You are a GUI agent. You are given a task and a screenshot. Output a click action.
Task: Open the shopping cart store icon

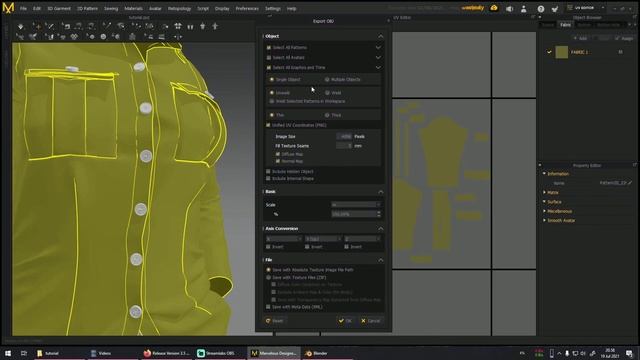555,9
